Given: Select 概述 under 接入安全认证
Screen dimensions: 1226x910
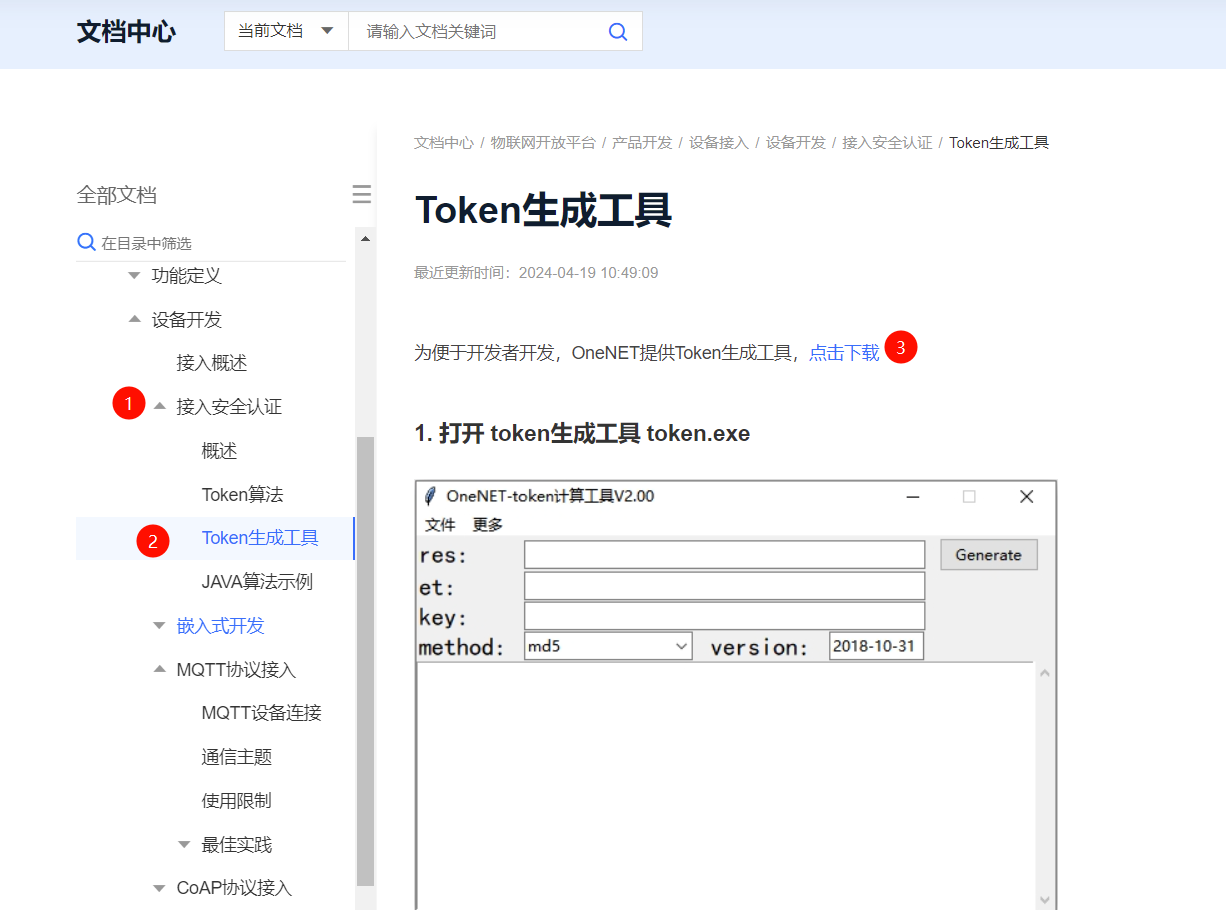Looking at the screenshot, I should [x=219, y=450].
